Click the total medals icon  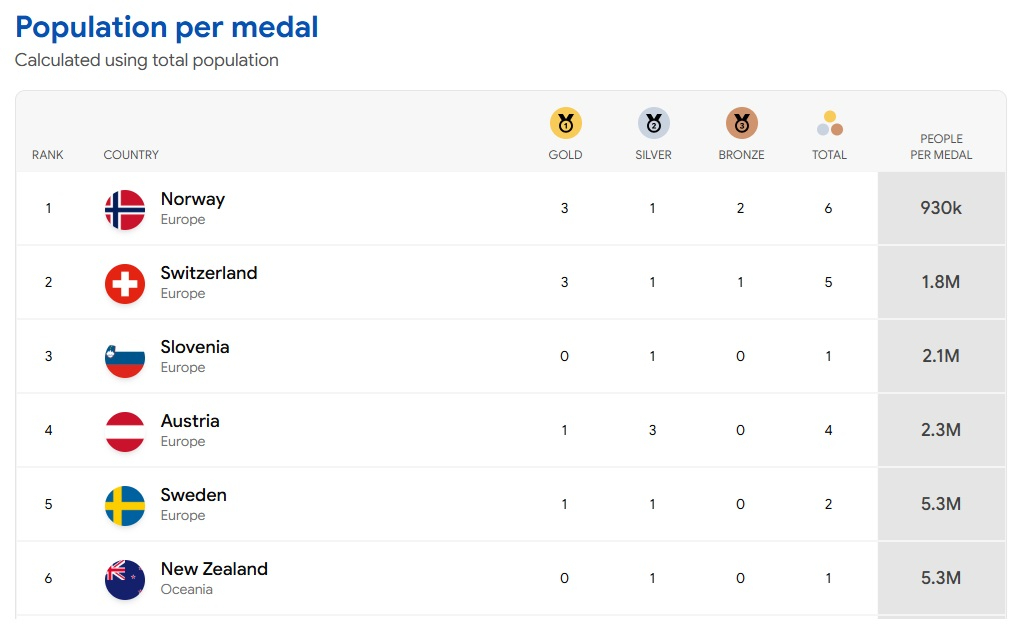(x=829, y=124)
